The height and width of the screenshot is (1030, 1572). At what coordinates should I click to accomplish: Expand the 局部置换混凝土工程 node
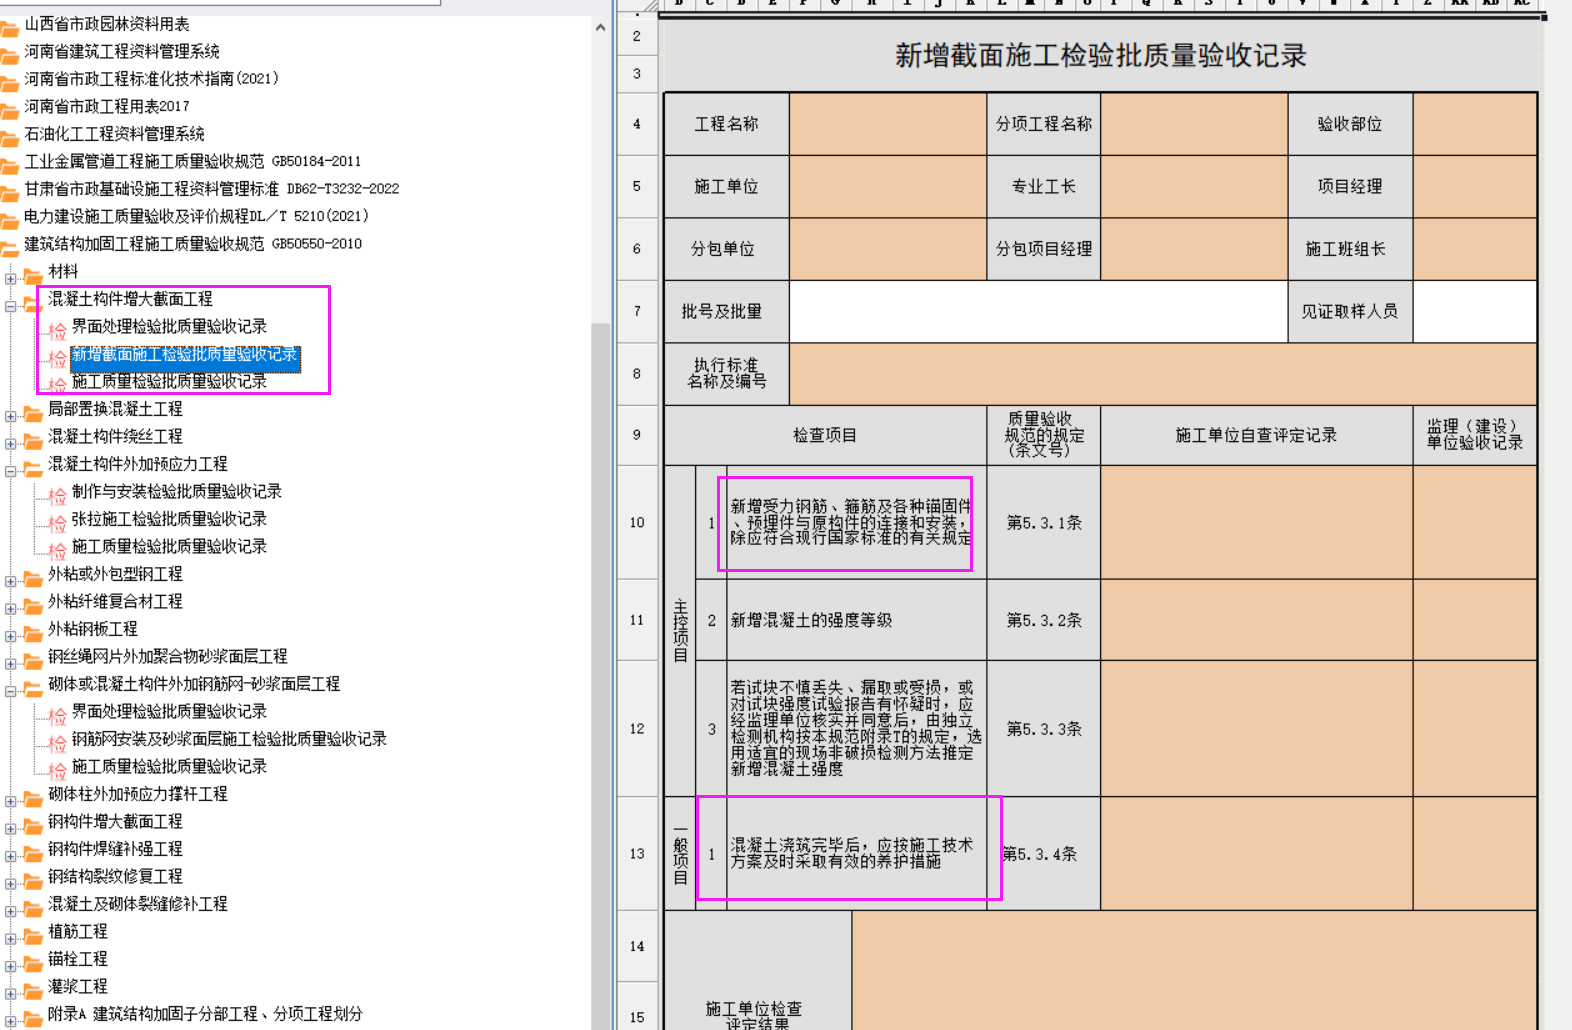pos(10,416)
